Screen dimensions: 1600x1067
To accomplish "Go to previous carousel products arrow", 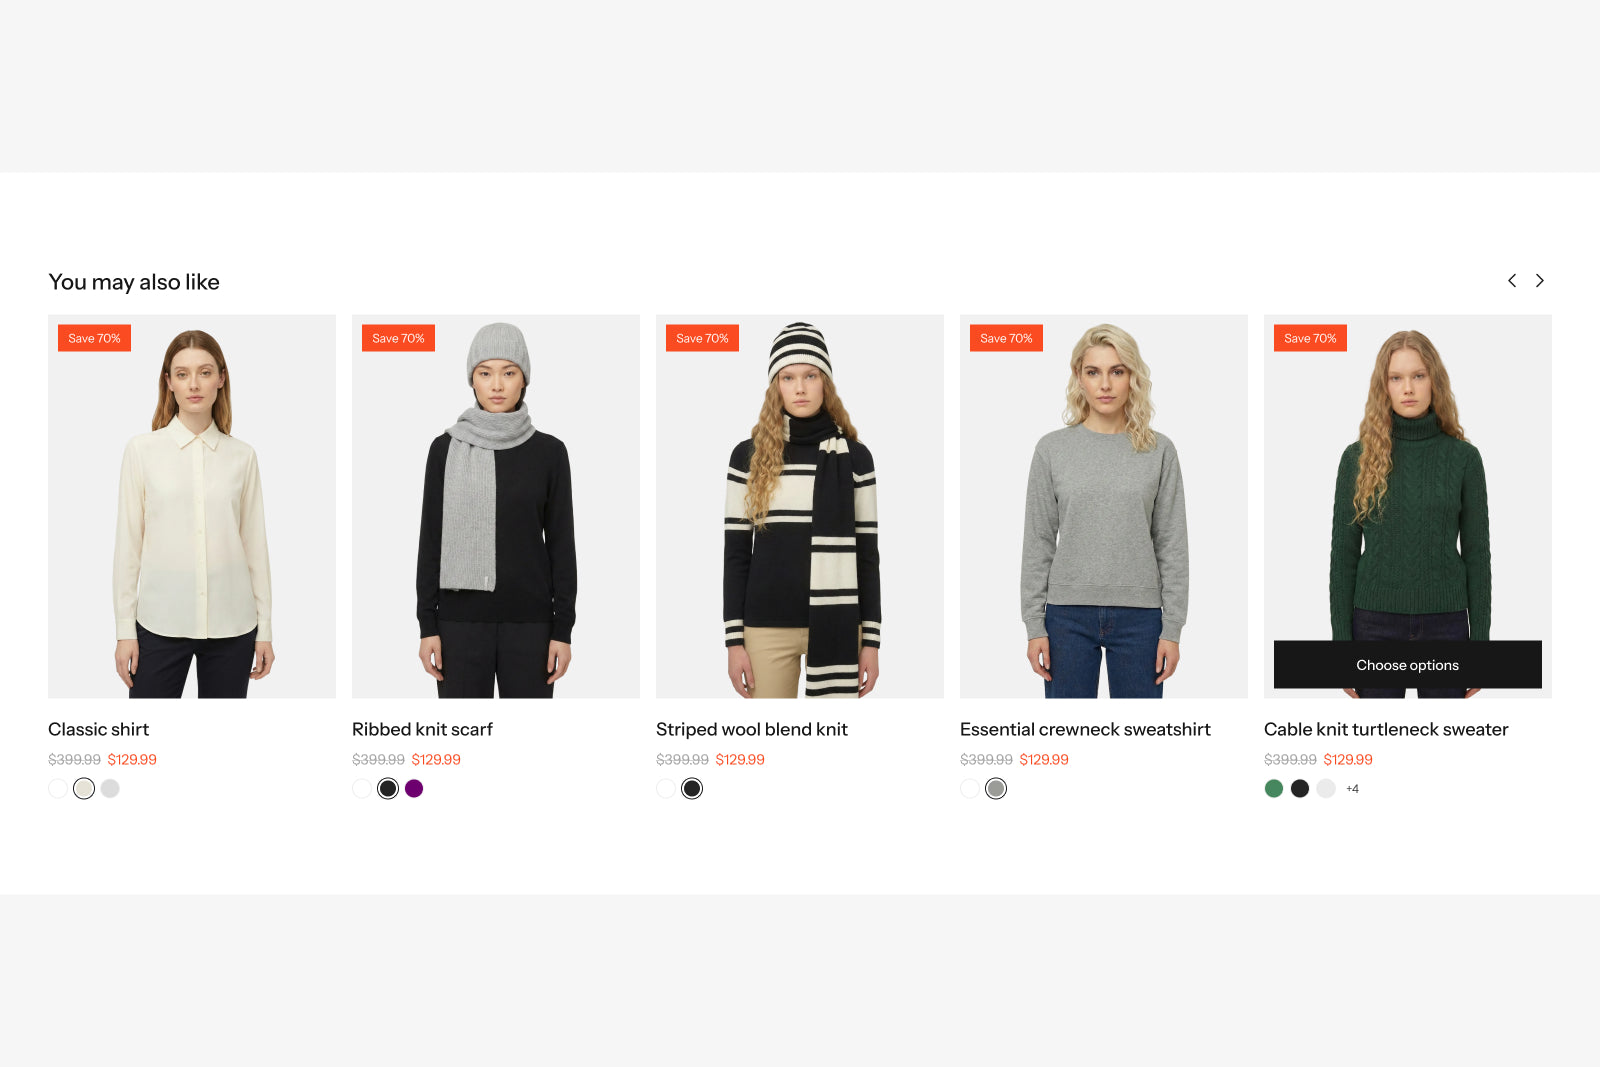I will pos(1512,281).
